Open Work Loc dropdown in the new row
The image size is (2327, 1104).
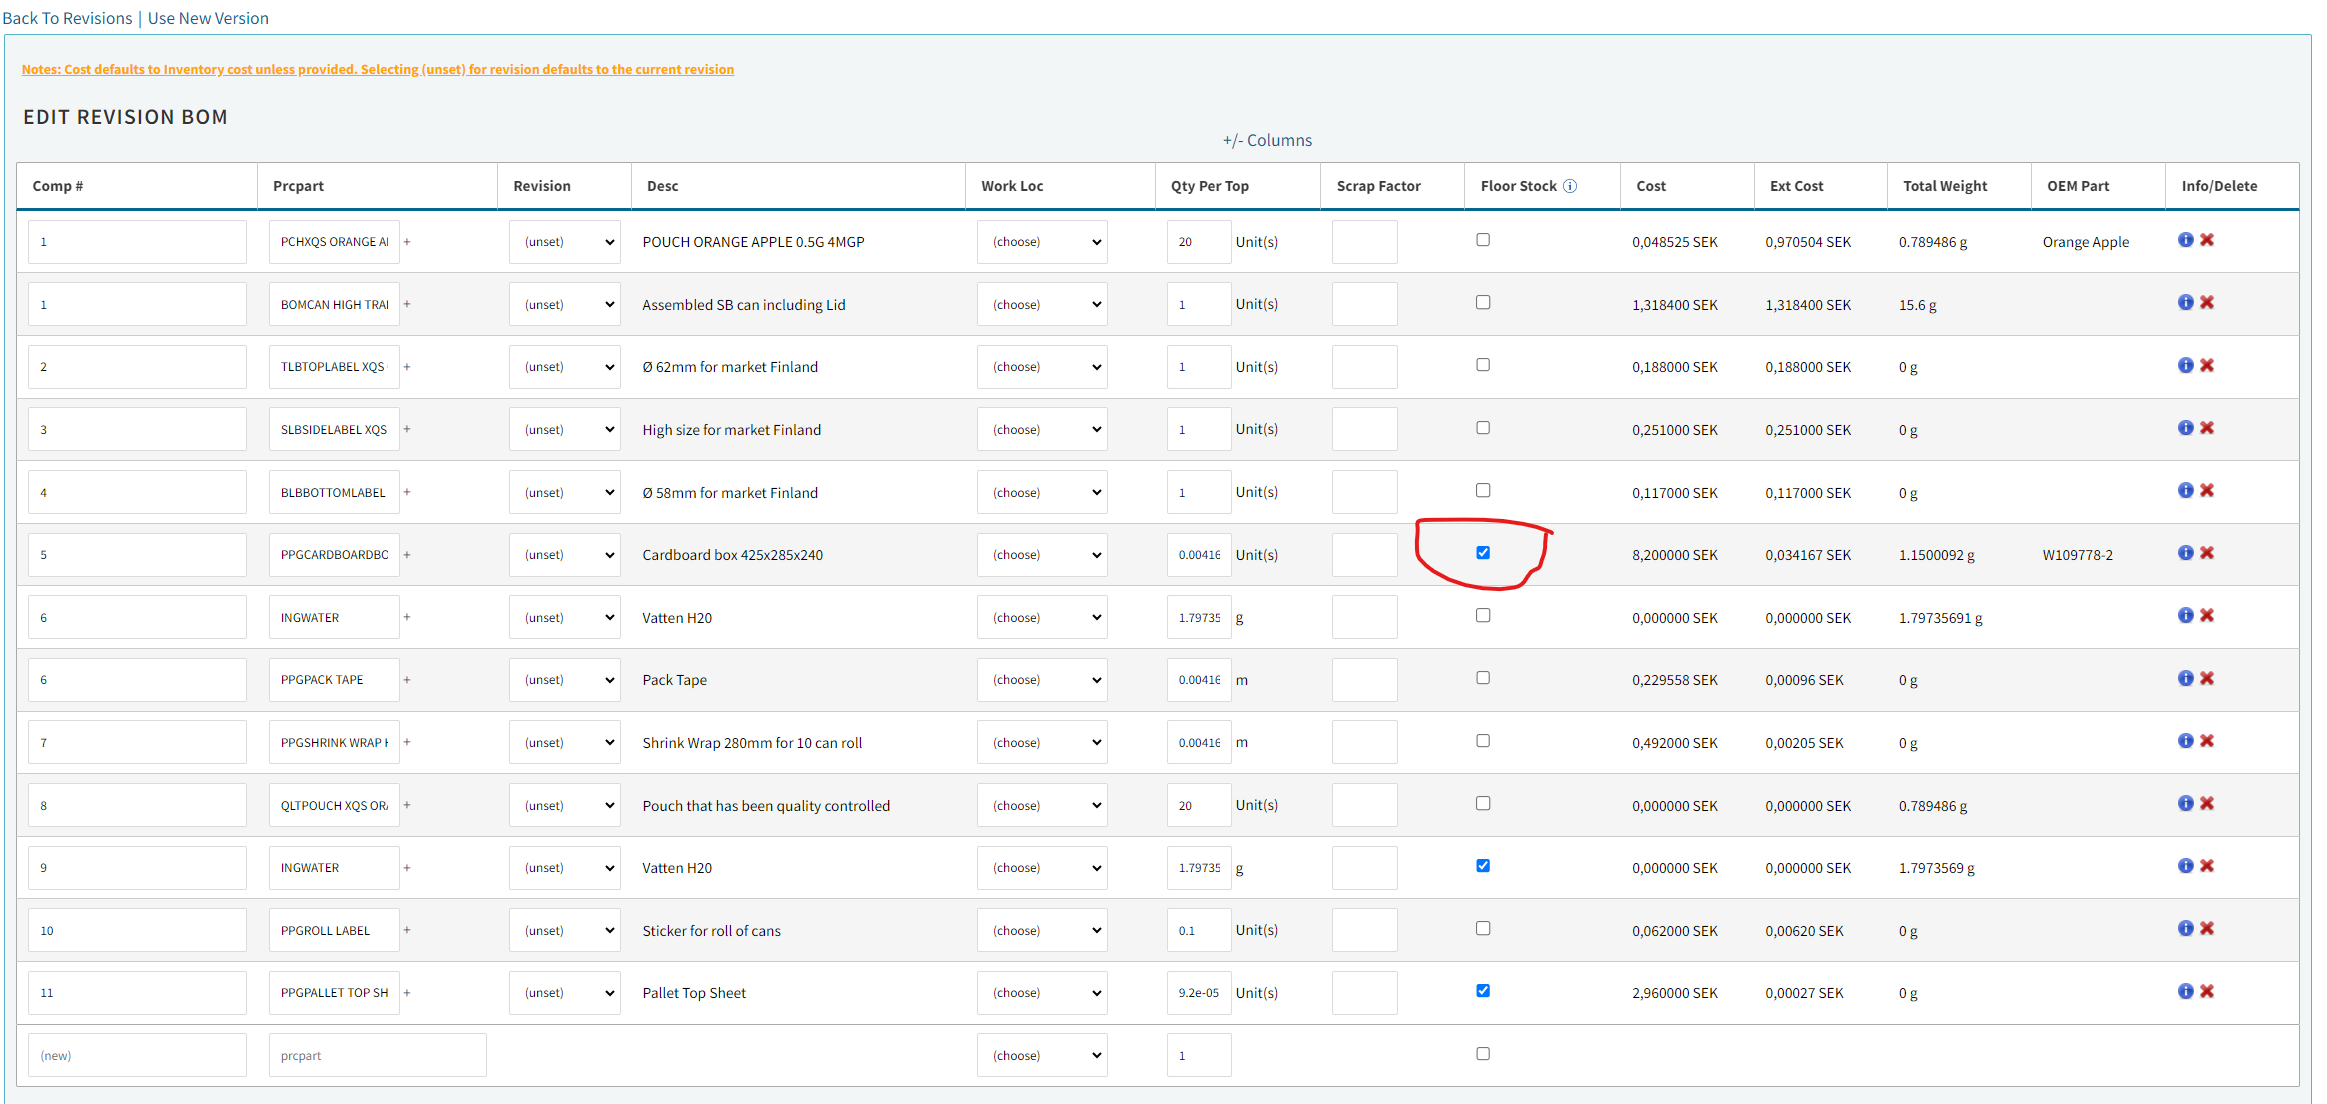pyautogui.click(x=1042, y=1056)
